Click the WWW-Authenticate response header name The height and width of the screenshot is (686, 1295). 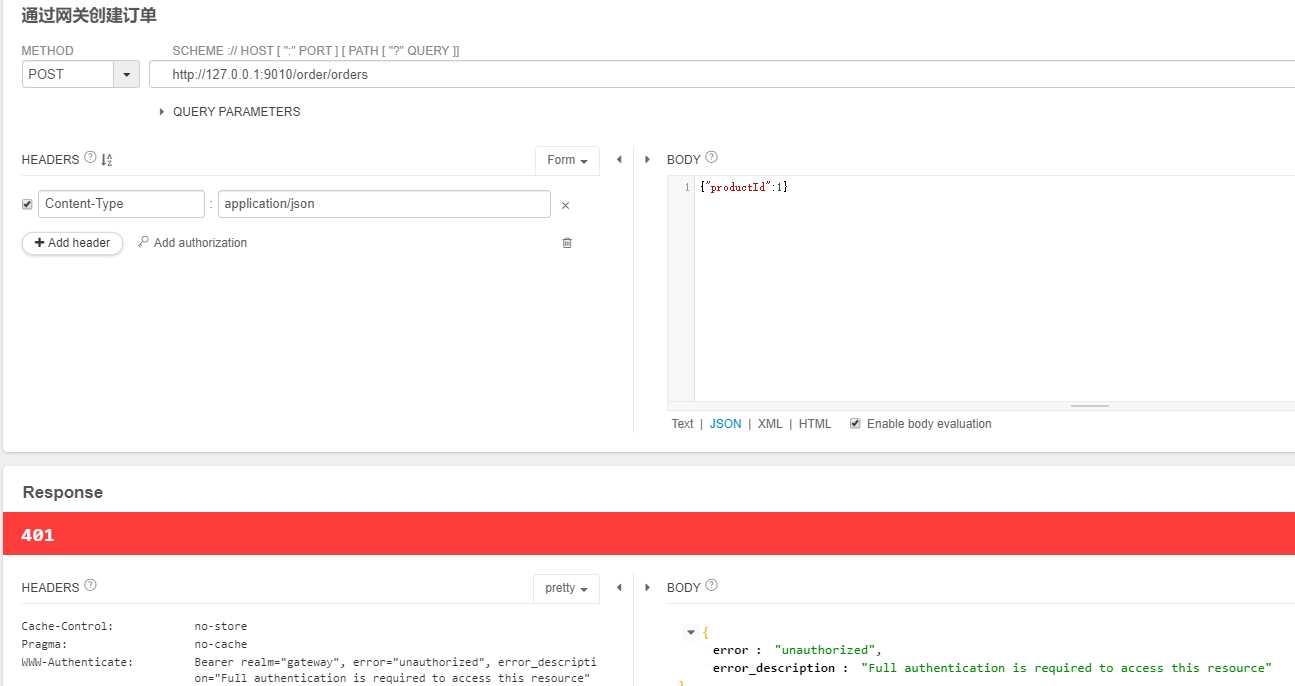(x=77, y=662)
